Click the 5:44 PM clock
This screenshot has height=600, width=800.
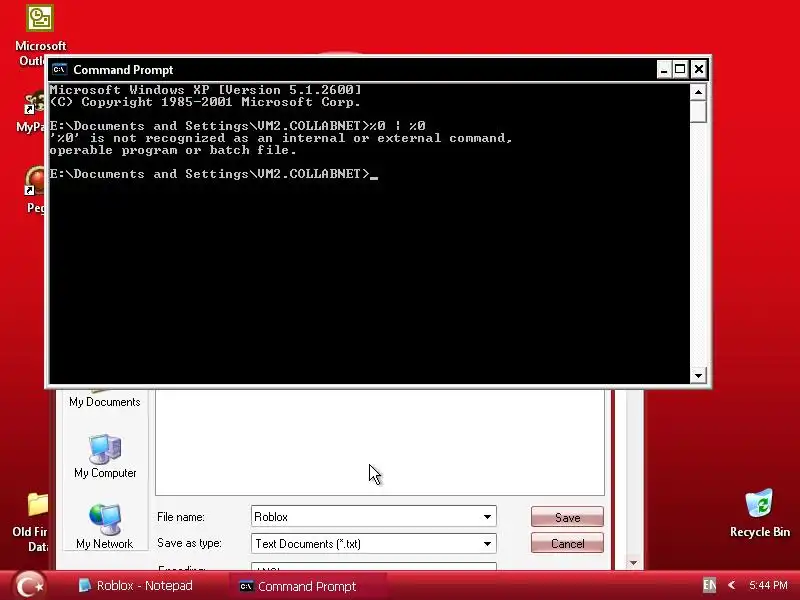[x=768, y=585]
